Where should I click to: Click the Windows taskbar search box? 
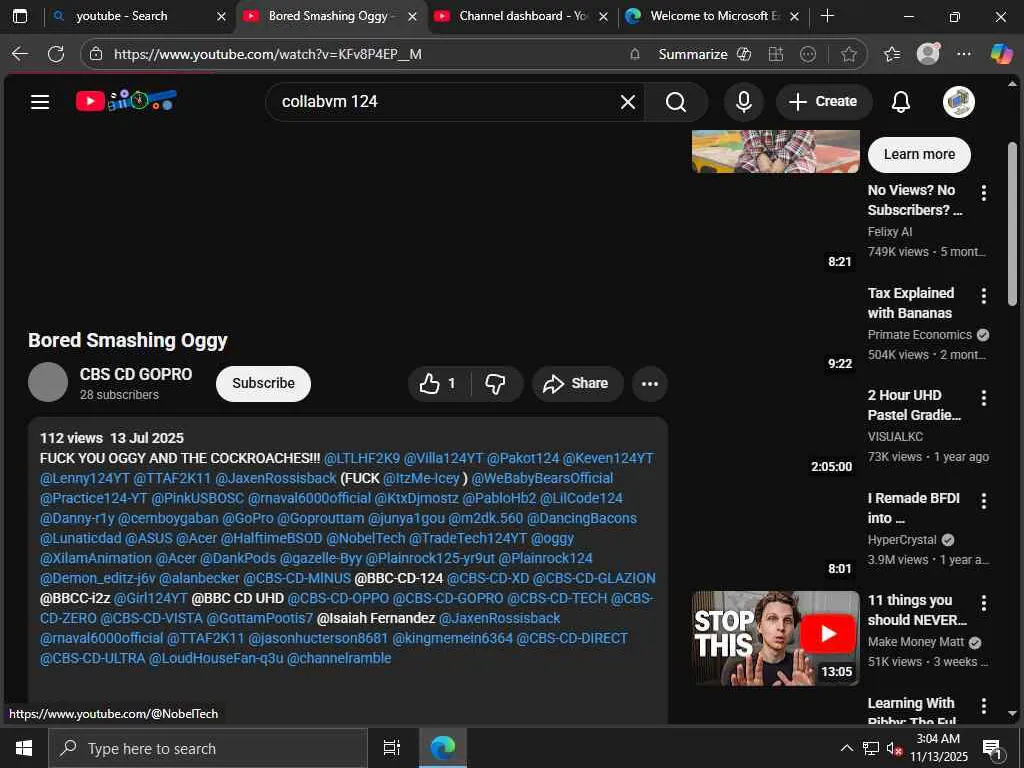(208, 748)
